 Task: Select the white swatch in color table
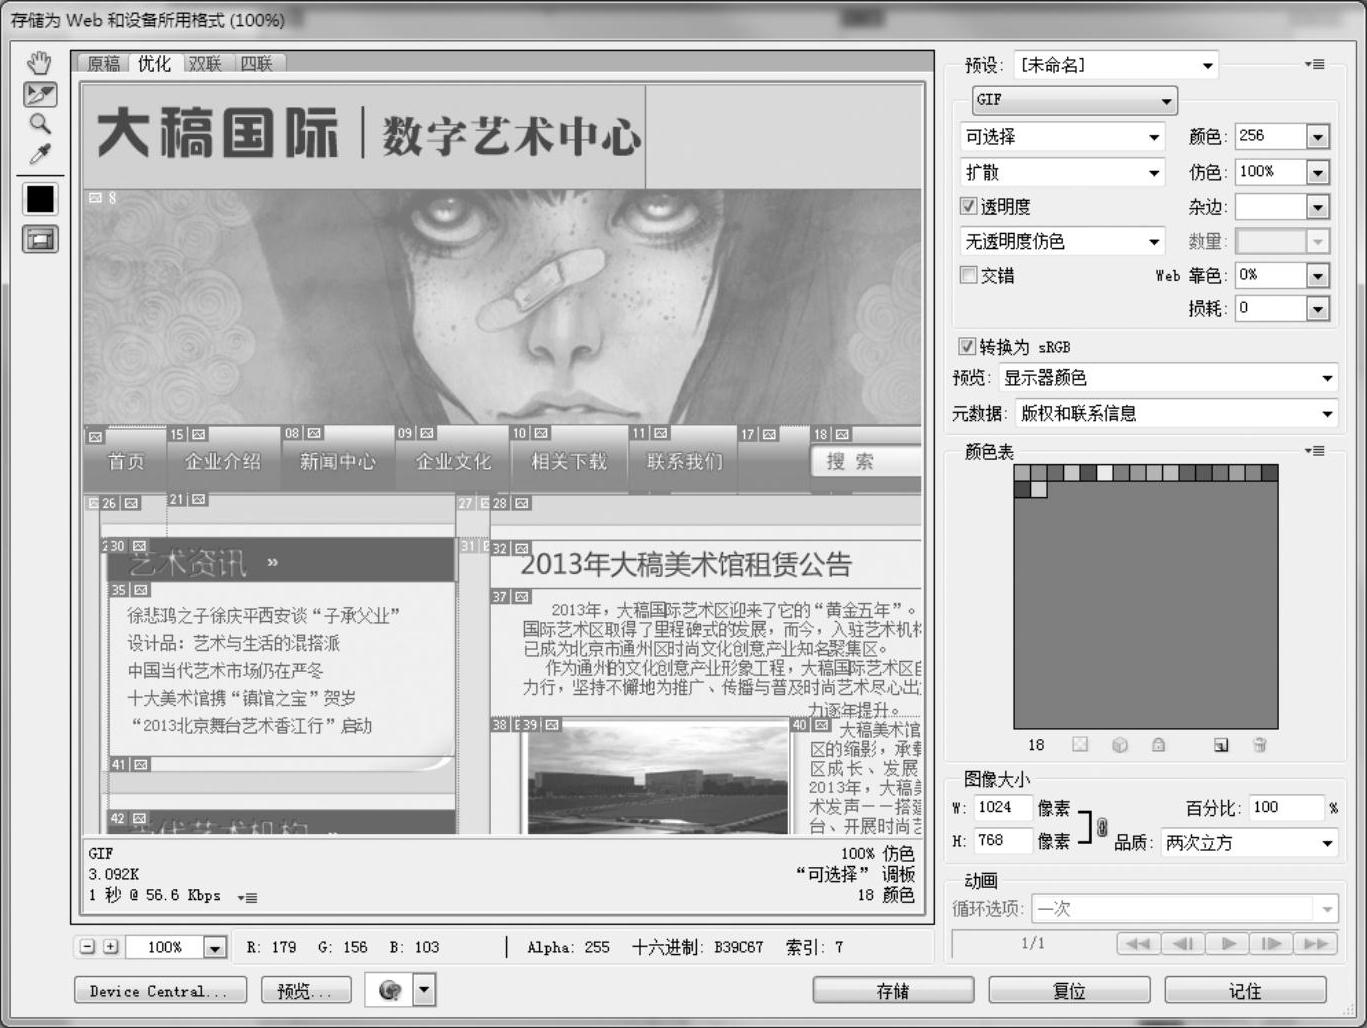1105,473
